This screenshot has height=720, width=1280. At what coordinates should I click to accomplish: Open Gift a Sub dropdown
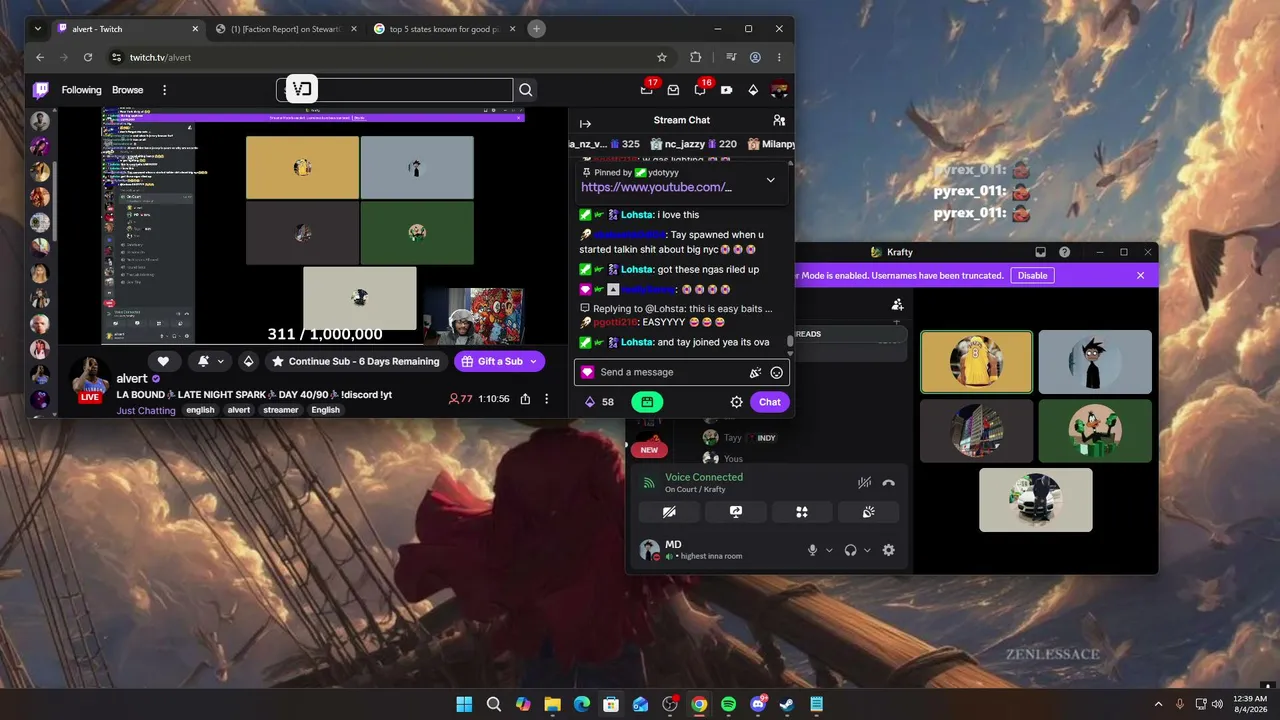pyautogui.click(x=533, y=361)
